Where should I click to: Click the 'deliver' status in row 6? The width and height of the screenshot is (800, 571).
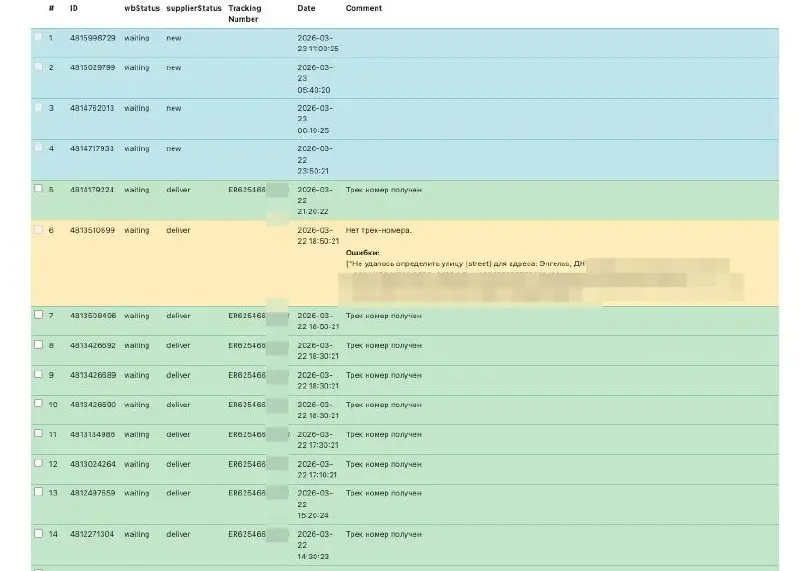pyautogui.click(x=178, y=230)
